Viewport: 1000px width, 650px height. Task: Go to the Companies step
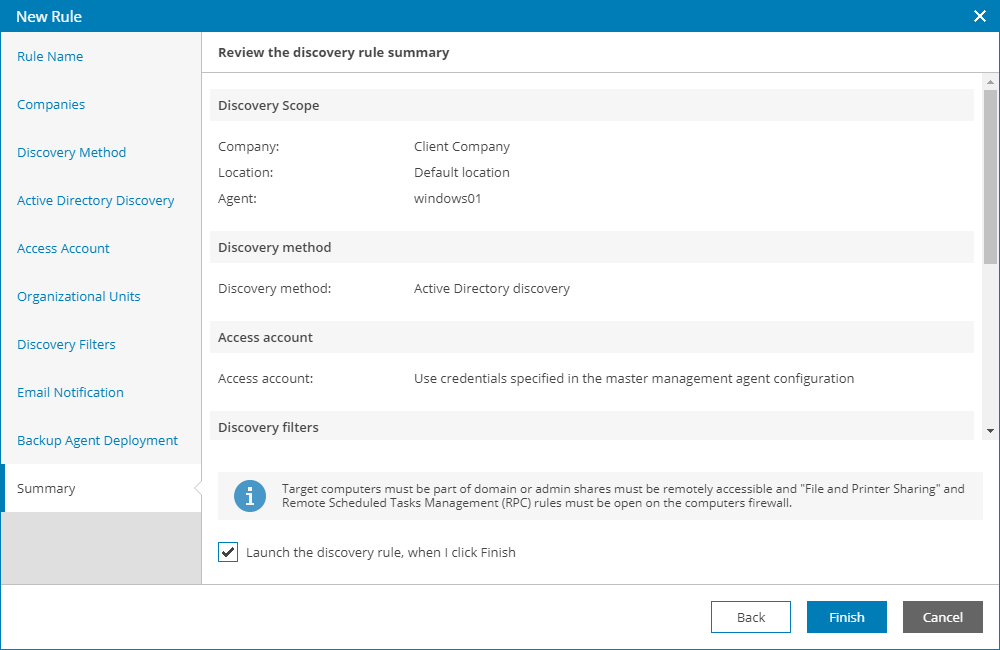(x=51, y=105)
